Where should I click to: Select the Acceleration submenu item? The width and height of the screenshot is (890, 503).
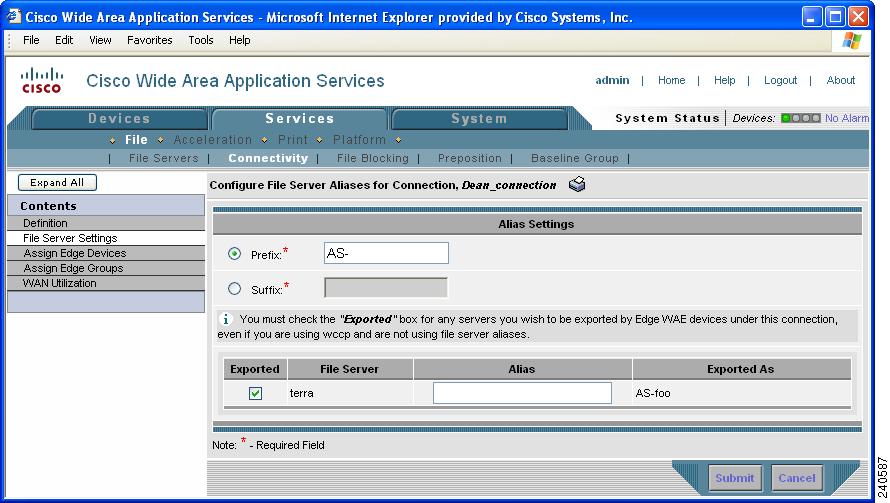[x=213, y=140]
